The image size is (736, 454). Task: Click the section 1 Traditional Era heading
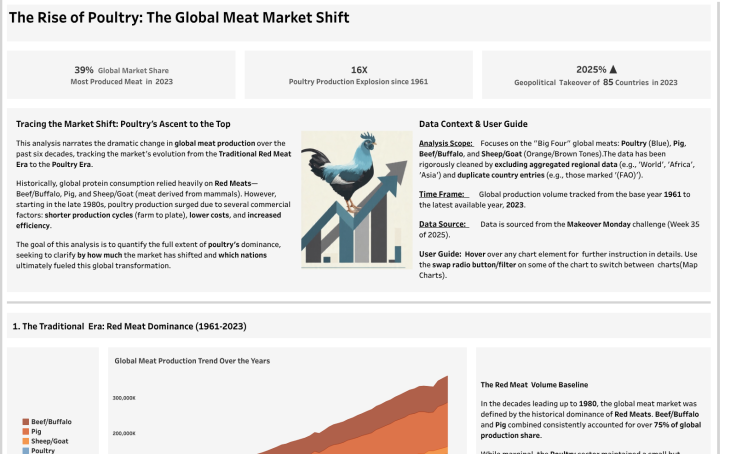tap(129, 326)
